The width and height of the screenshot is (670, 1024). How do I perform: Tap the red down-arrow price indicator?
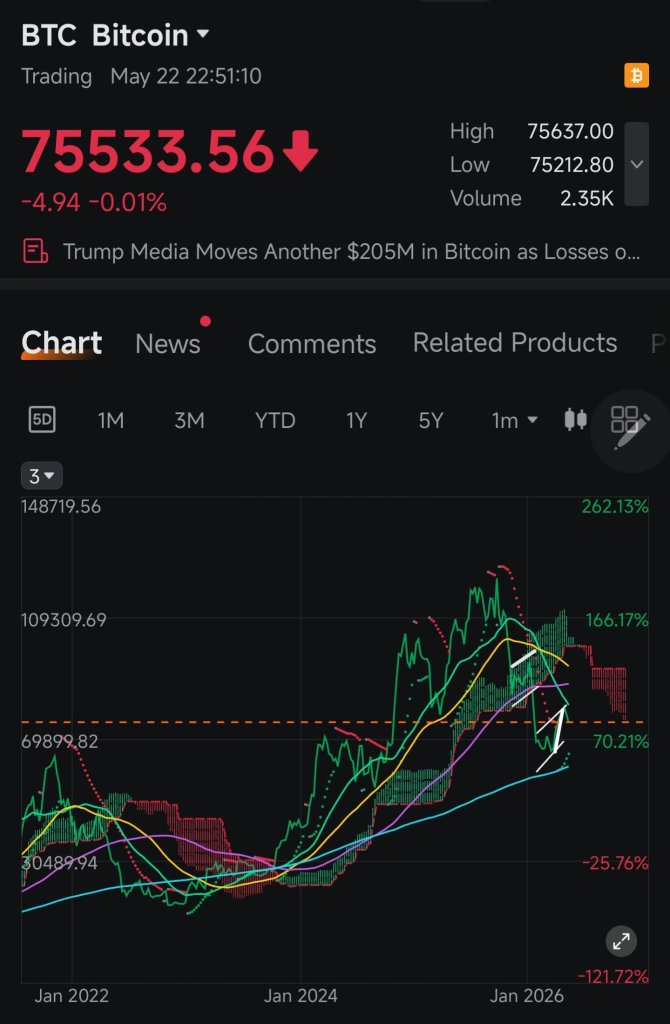coord(300,151)
